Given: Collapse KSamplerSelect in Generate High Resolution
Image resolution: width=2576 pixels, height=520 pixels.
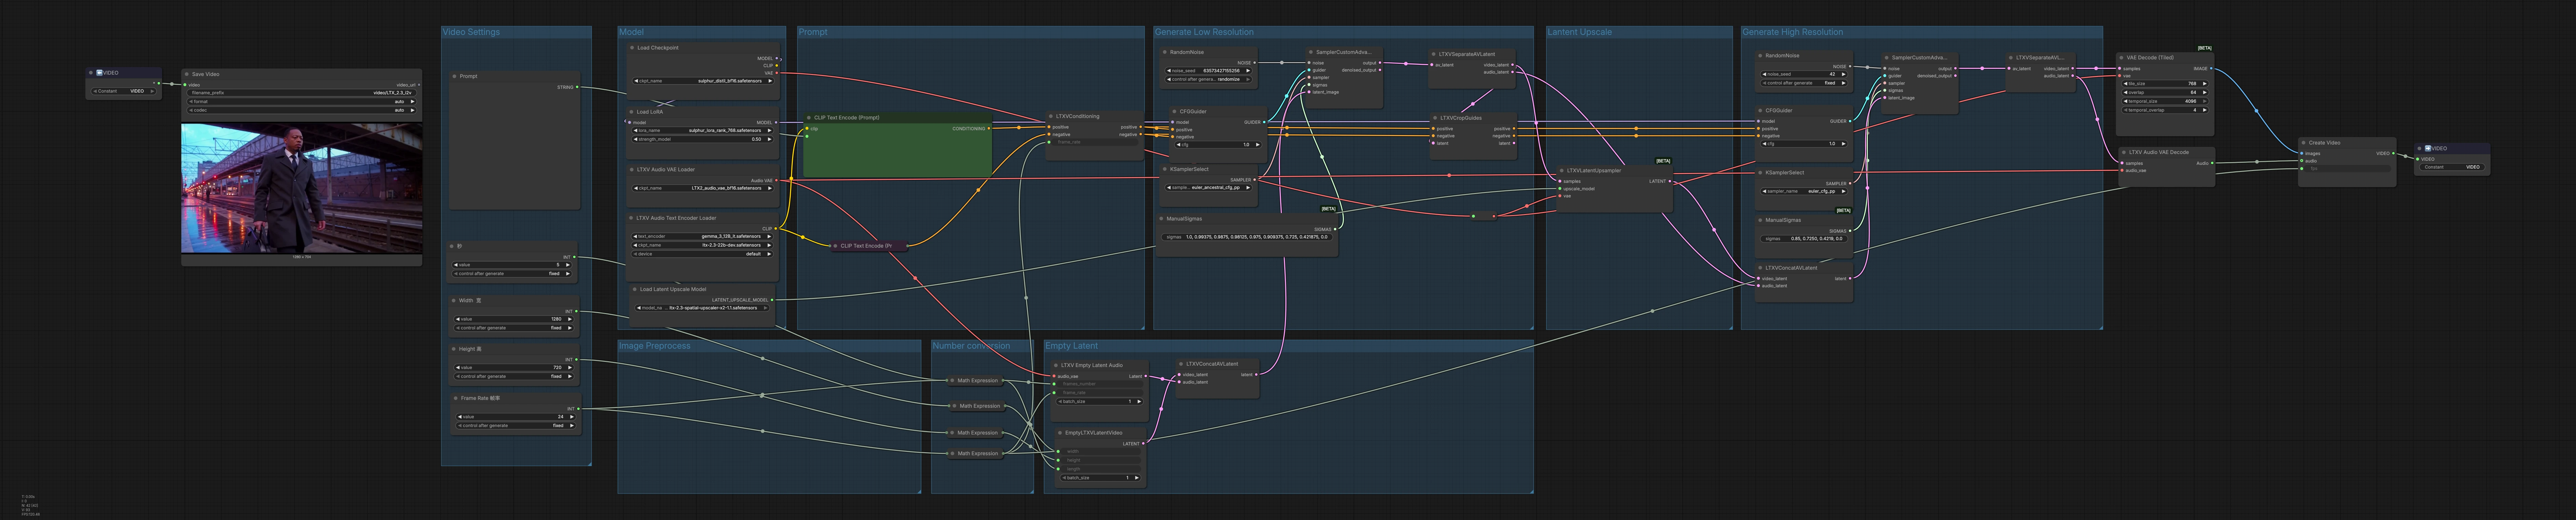Looking at the screenshot, I should tap(1761, 173).
